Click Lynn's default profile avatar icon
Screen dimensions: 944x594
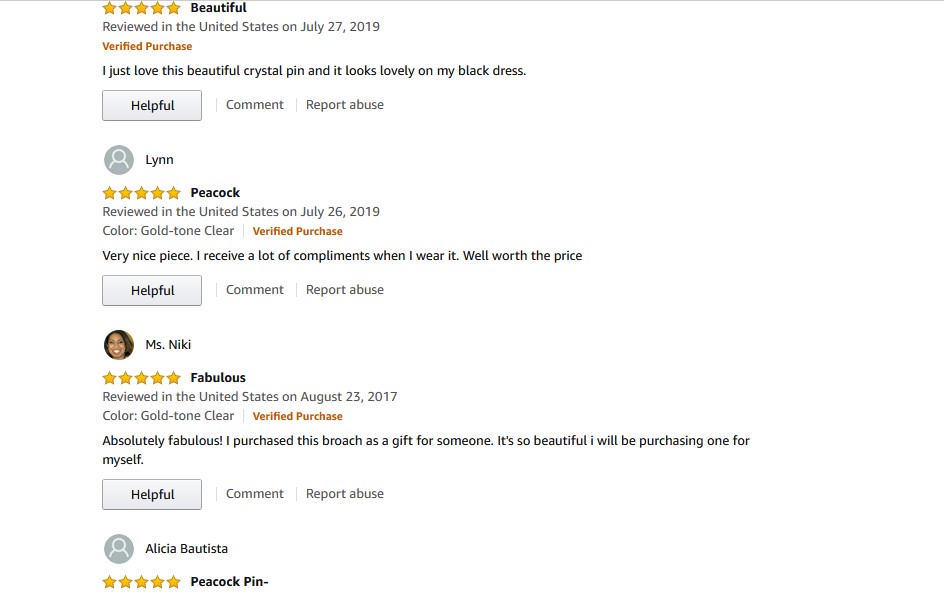coord(119,160)
